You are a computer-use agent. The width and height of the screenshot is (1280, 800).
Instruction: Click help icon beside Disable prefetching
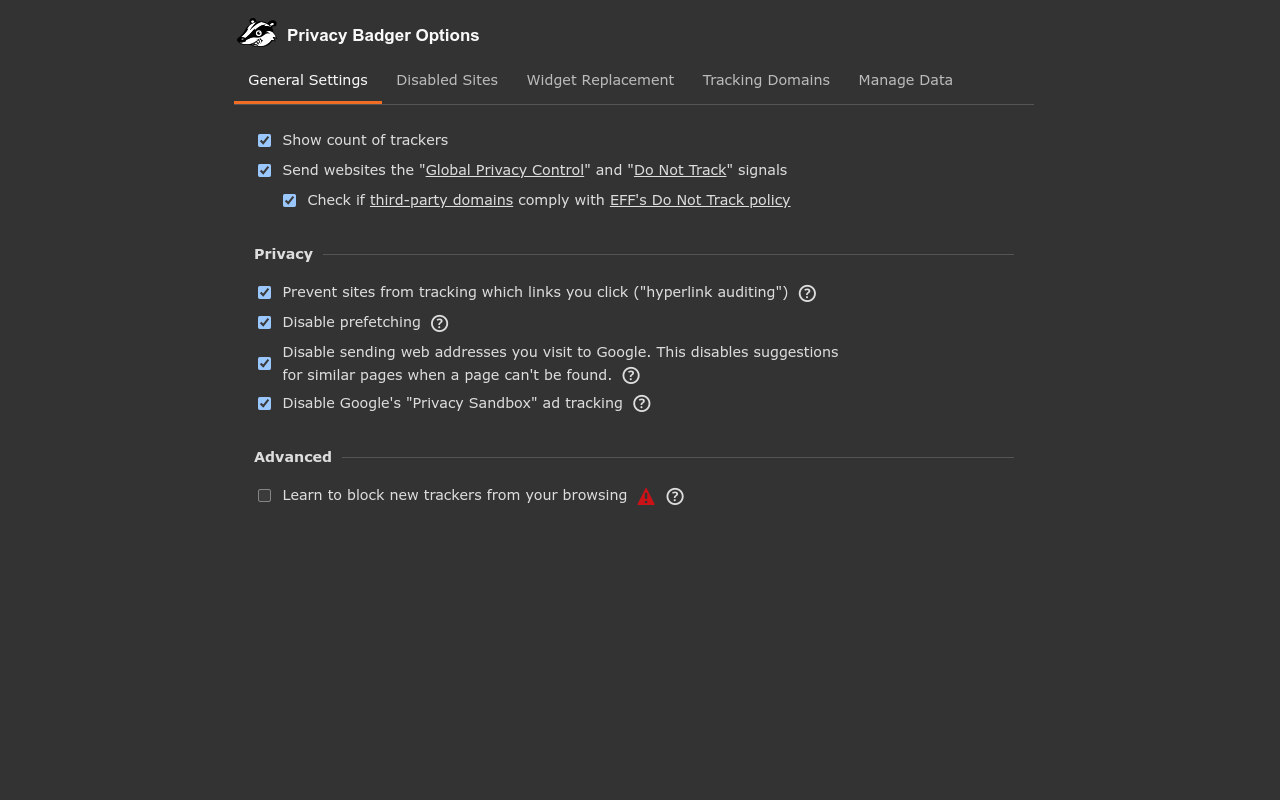point(439,323)
